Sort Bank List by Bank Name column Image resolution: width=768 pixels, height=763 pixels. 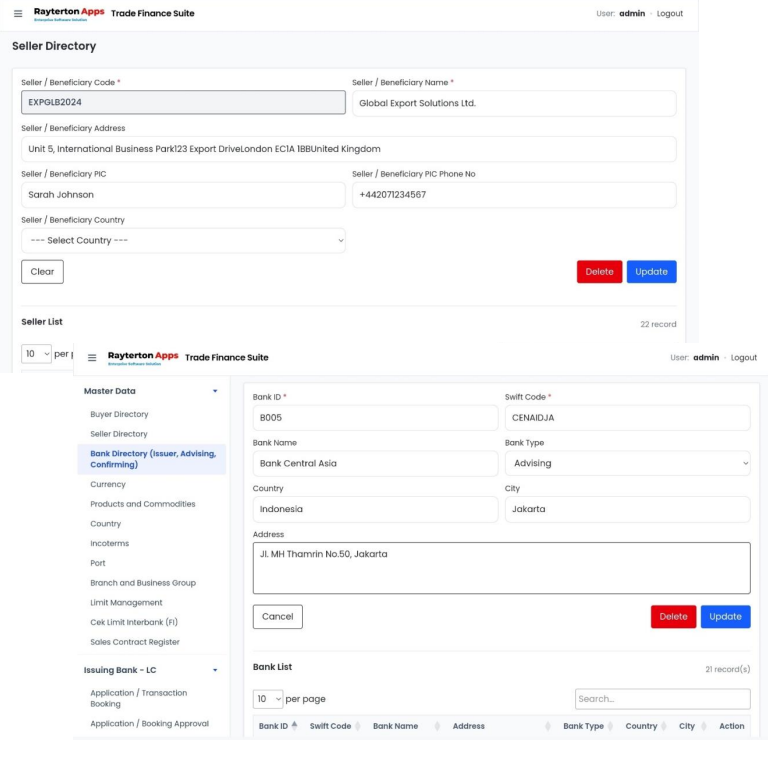pyautogui.click(x=396, y=726)
